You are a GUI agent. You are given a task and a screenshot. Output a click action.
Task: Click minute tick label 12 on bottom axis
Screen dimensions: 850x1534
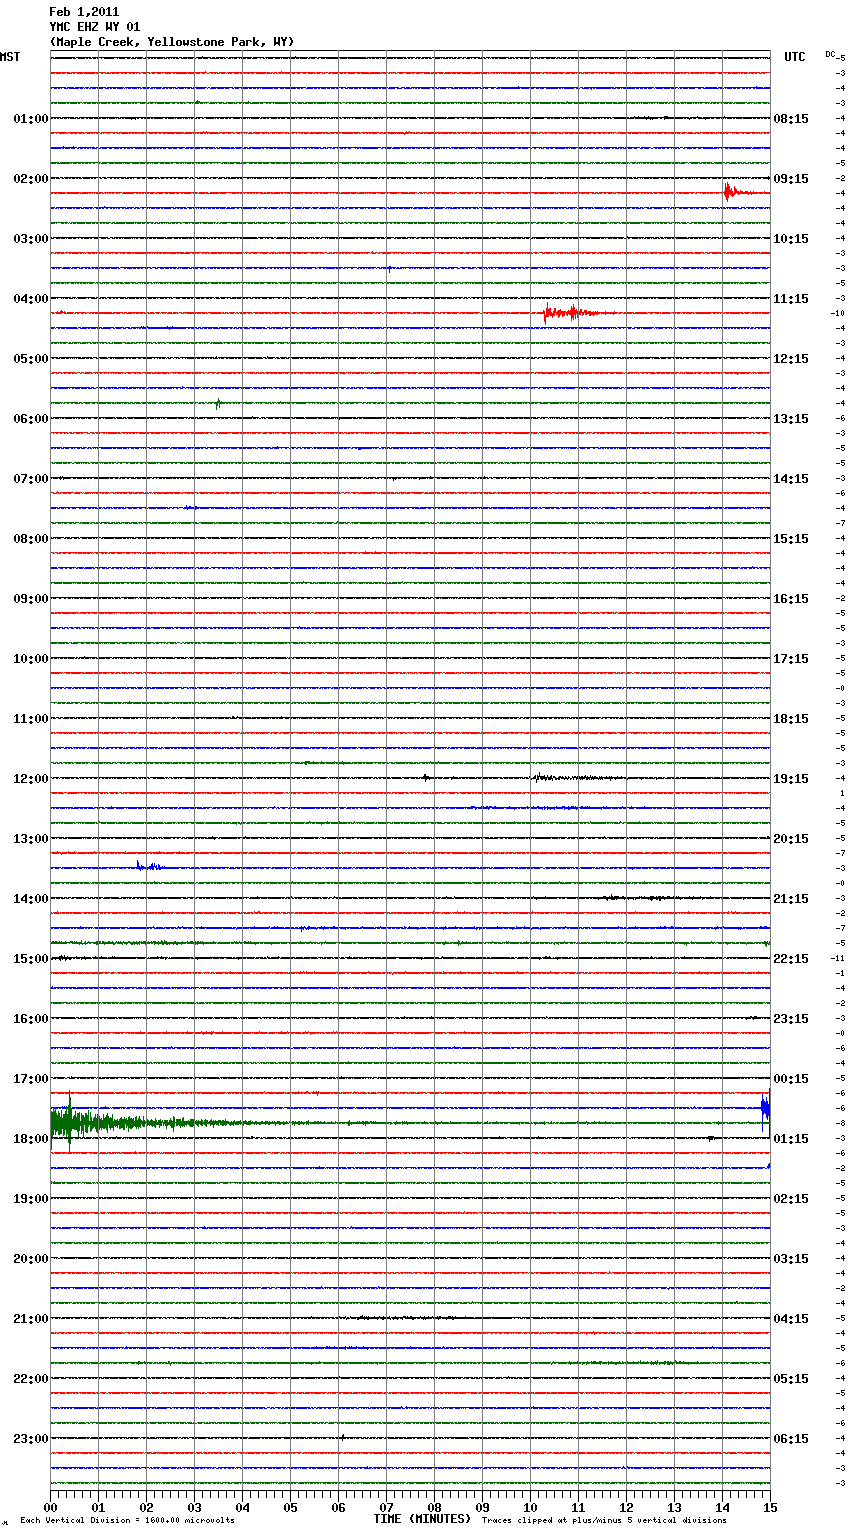coord(626,1506)
